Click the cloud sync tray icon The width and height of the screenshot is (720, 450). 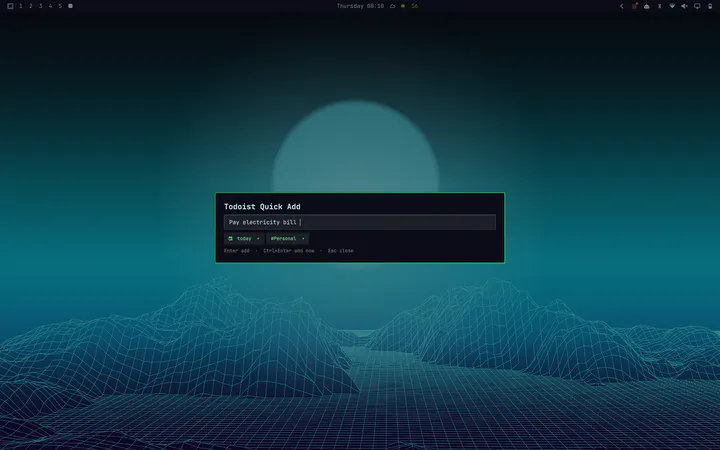click(647, 6)
